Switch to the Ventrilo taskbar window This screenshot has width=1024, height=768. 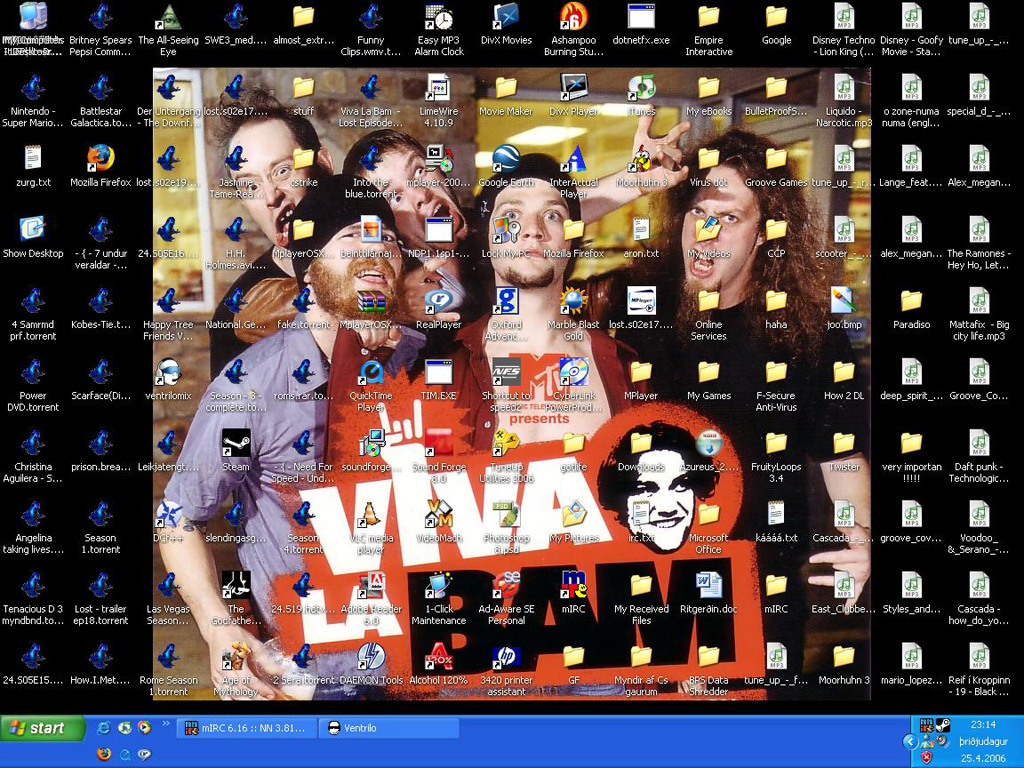(389, 728)
